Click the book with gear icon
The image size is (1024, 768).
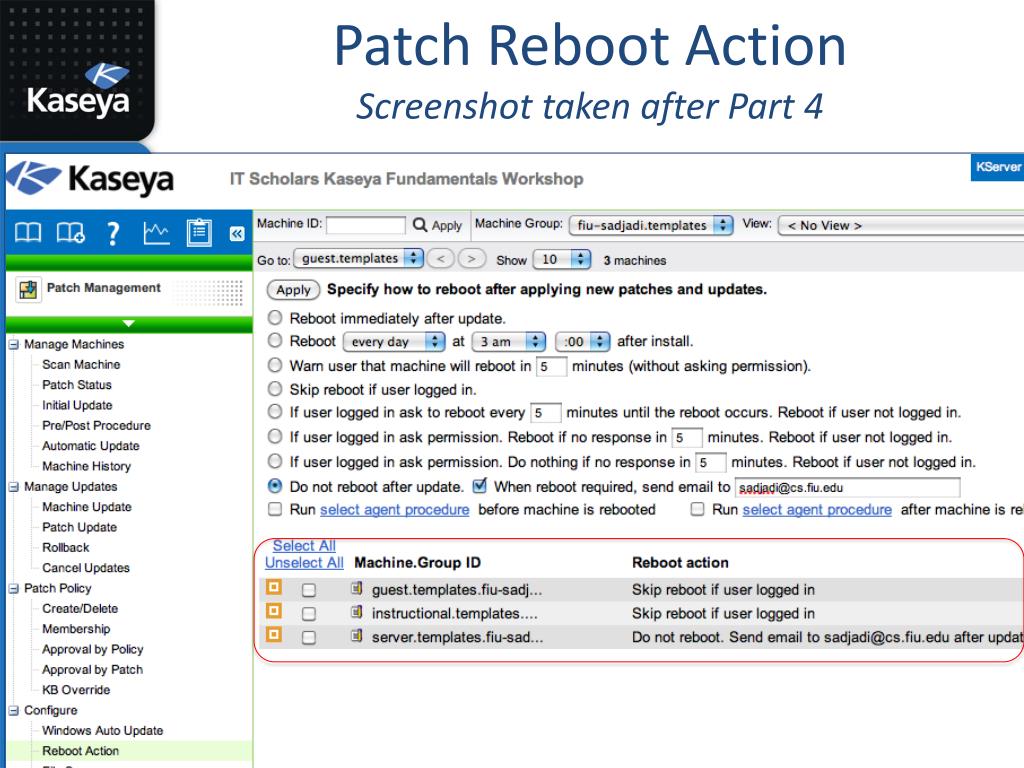[x=71, y=232]
